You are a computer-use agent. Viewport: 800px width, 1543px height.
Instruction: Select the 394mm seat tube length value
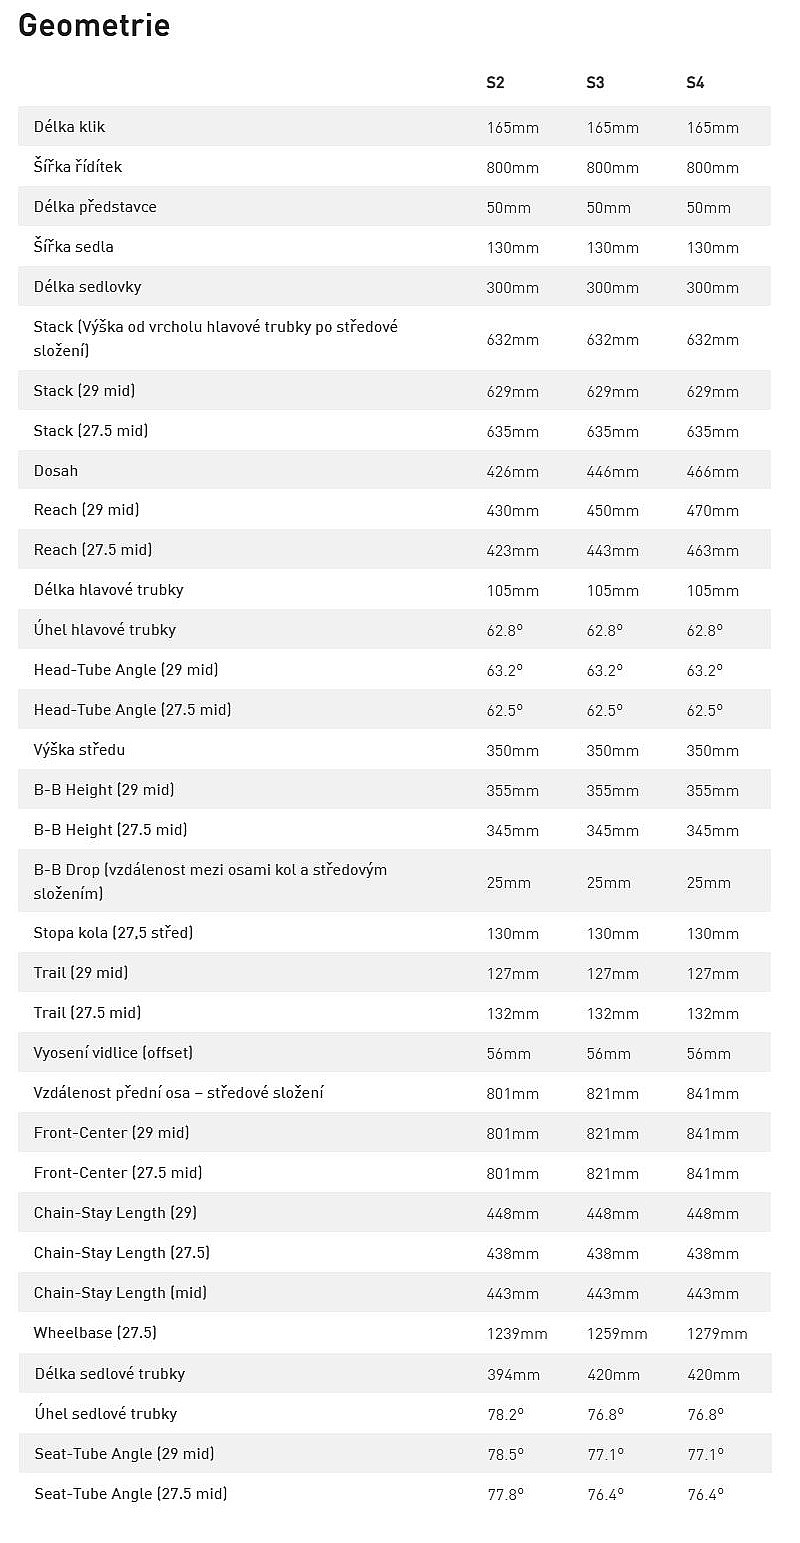pyautogui.click(x=513, y=1375)
